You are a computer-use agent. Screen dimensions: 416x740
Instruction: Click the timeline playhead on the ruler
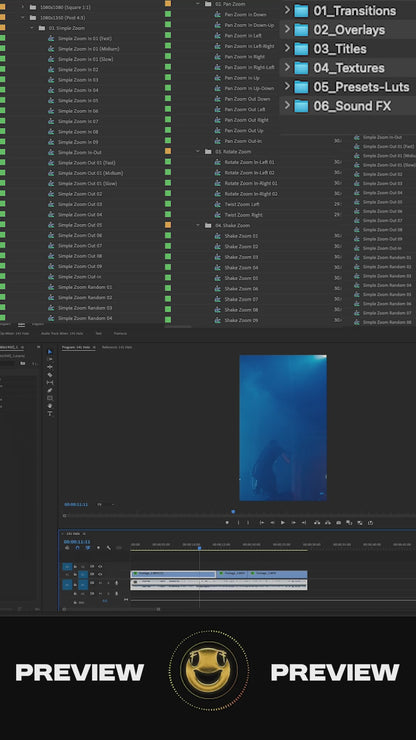[199, 547]
